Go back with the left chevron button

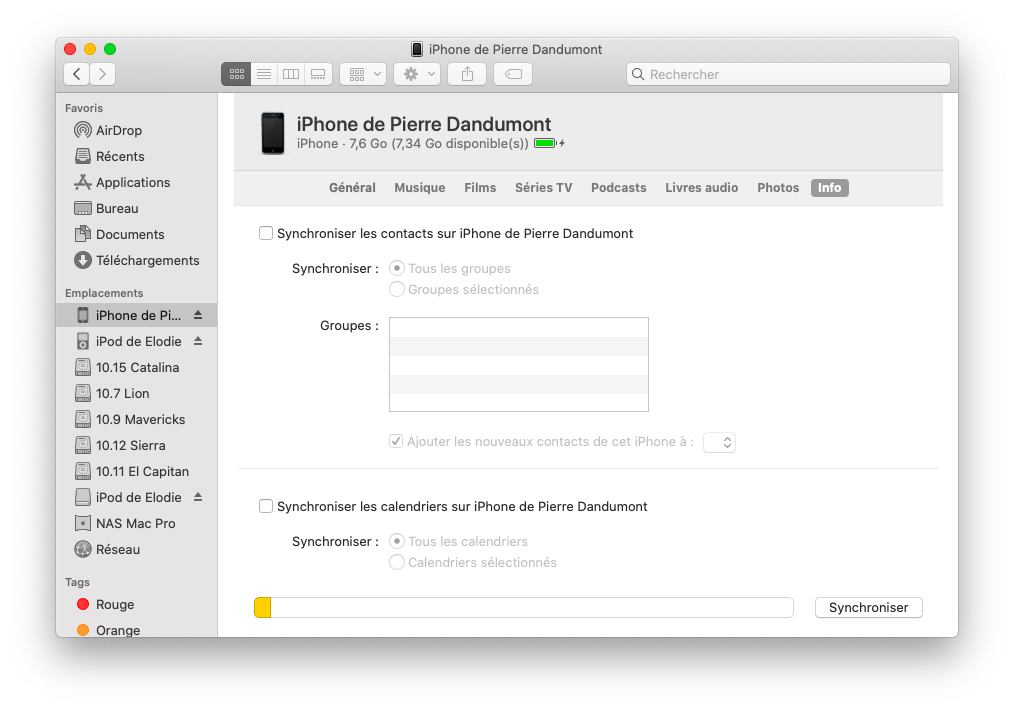(x=77, y=74)
